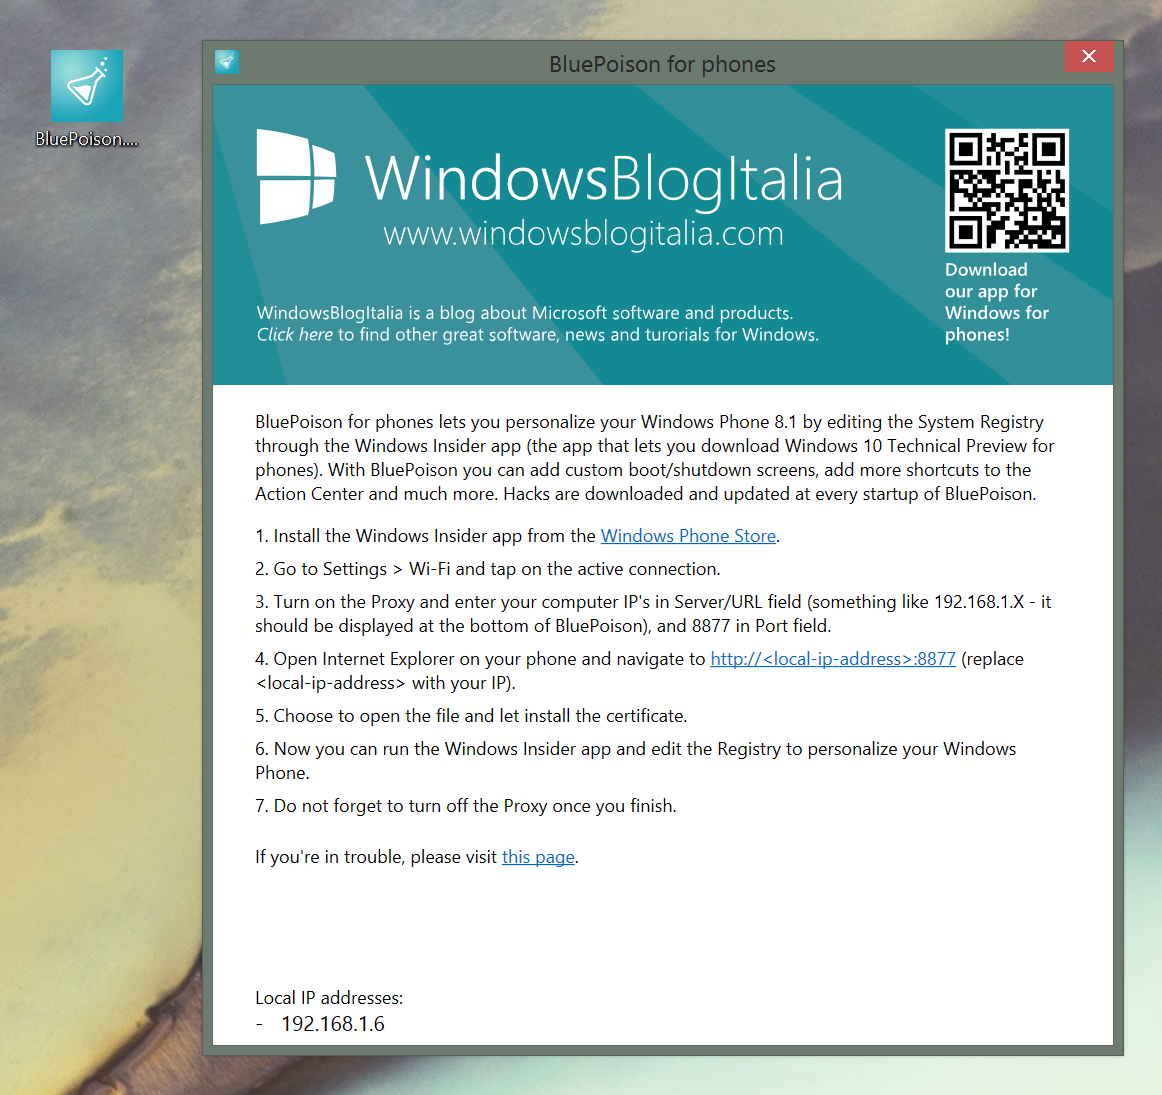Click the 'Local IP addresses:' label

pyautogui.click(x=329, y=998)
